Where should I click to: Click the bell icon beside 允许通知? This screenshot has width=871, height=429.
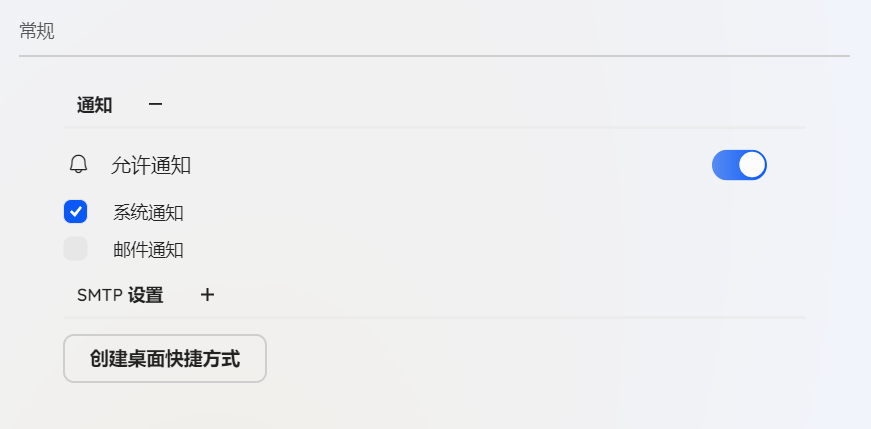[79, 164]
